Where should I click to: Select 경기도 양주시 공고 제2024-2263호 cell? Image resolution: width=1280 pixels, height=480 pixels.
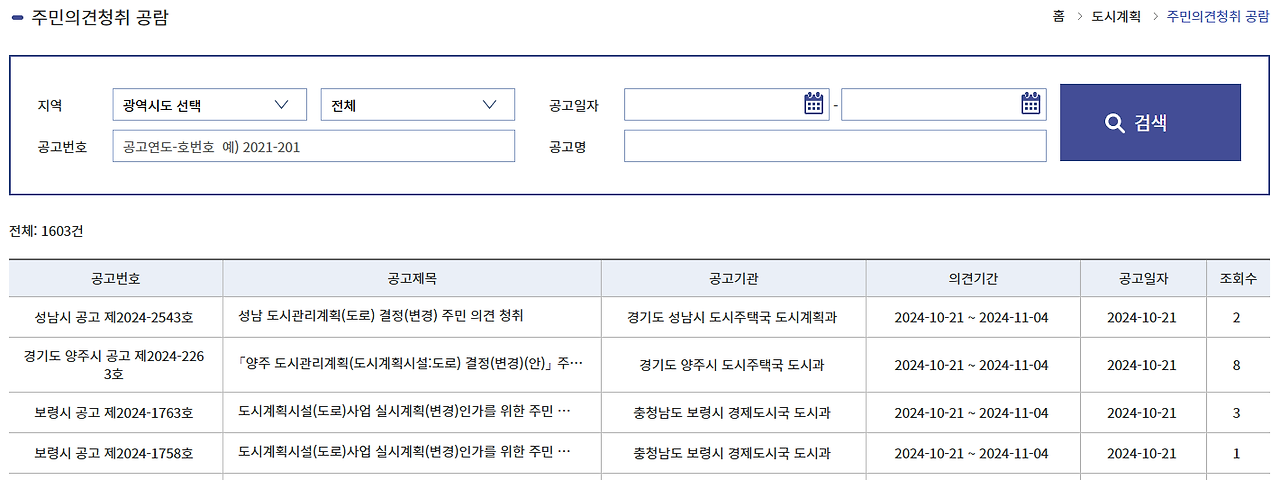pos(116,365)
